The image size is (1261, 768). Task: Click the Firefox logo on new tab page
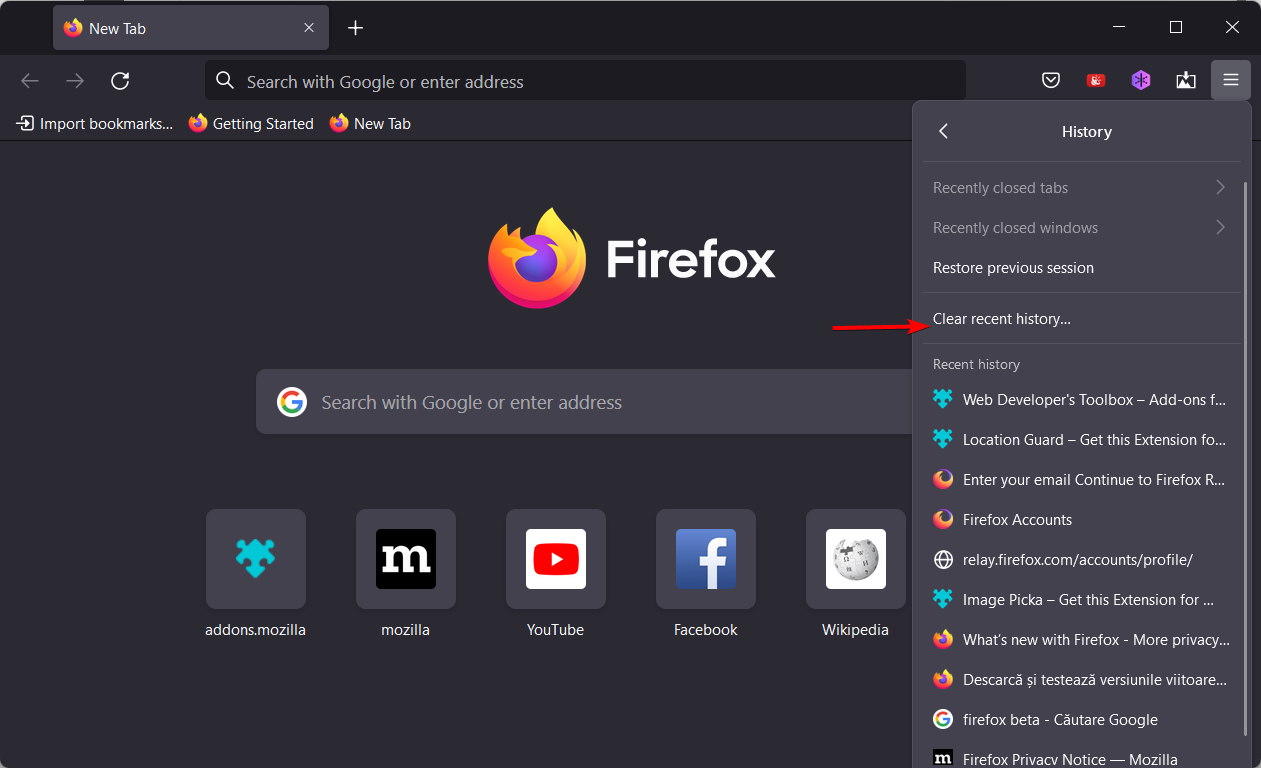(537, 258)
